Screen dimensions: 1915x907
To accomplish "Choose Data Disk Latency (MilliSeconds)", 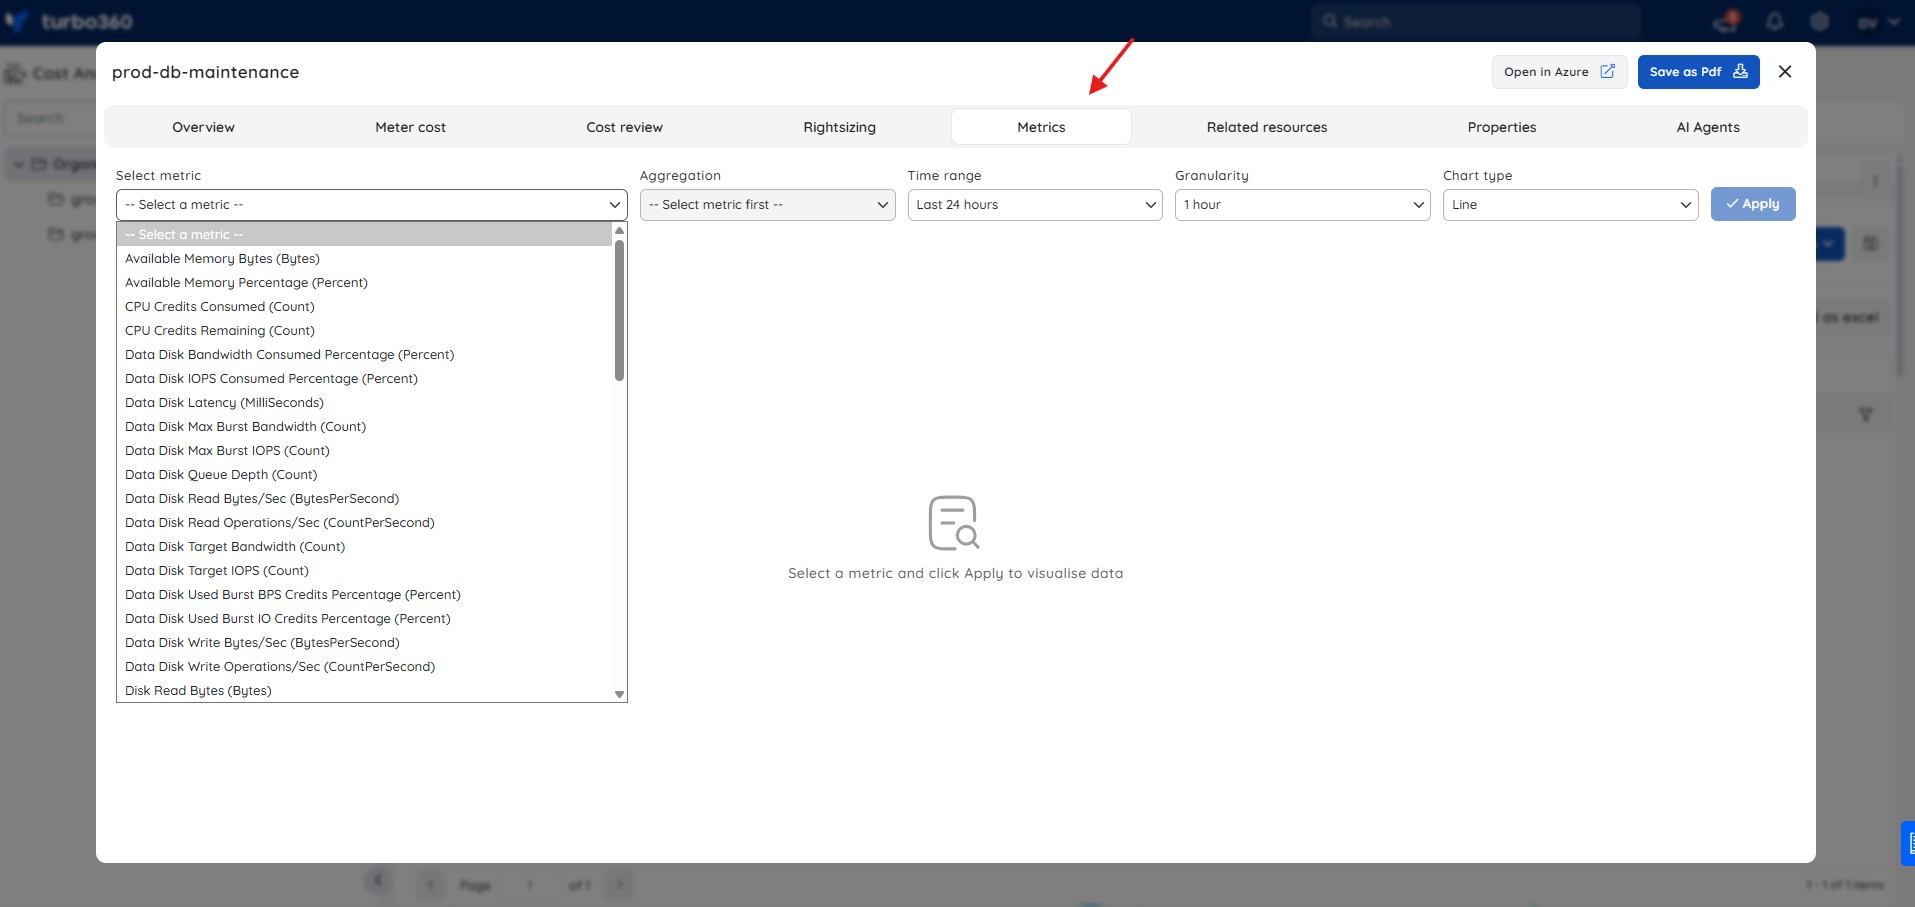I will pos(364,403).
